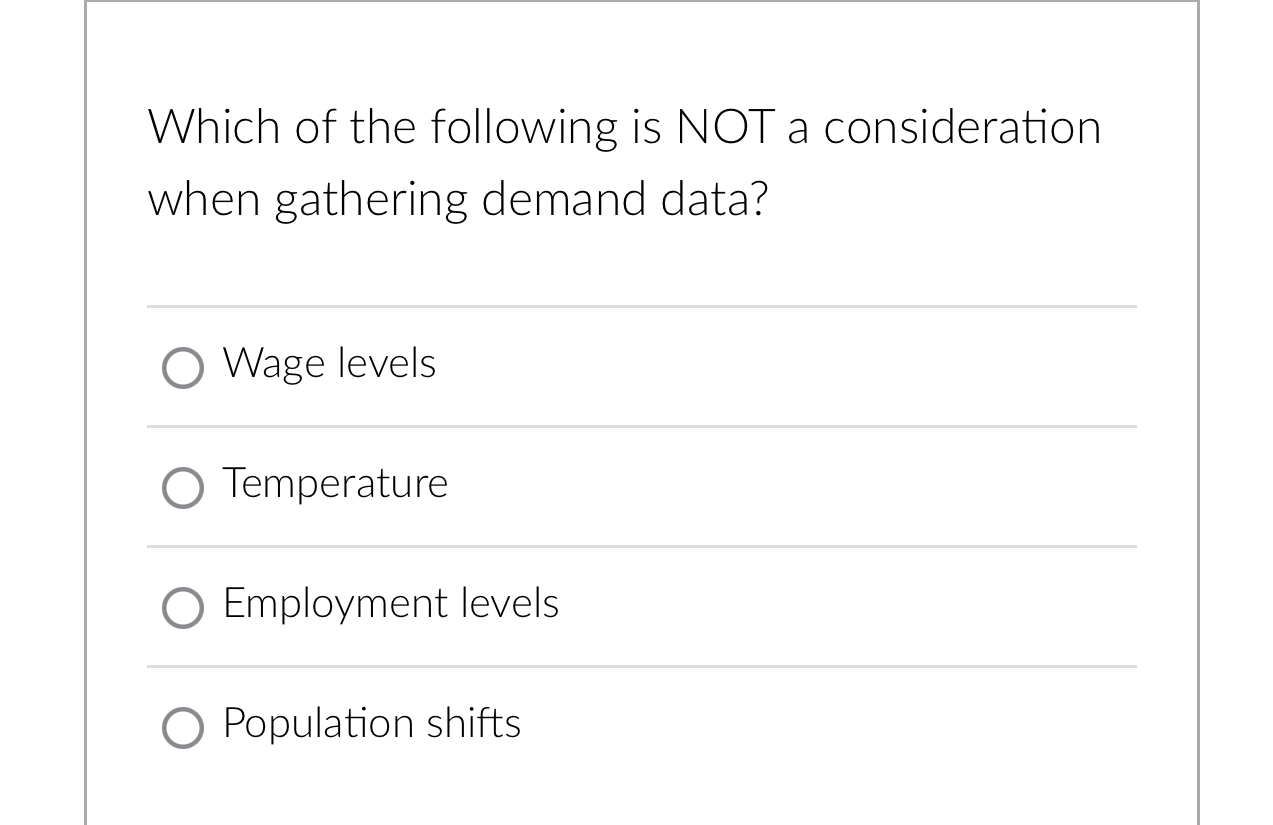Screen dimensions: 1273x825
Task: Click the divider line above Wage levels
Action: pos(640,306)
